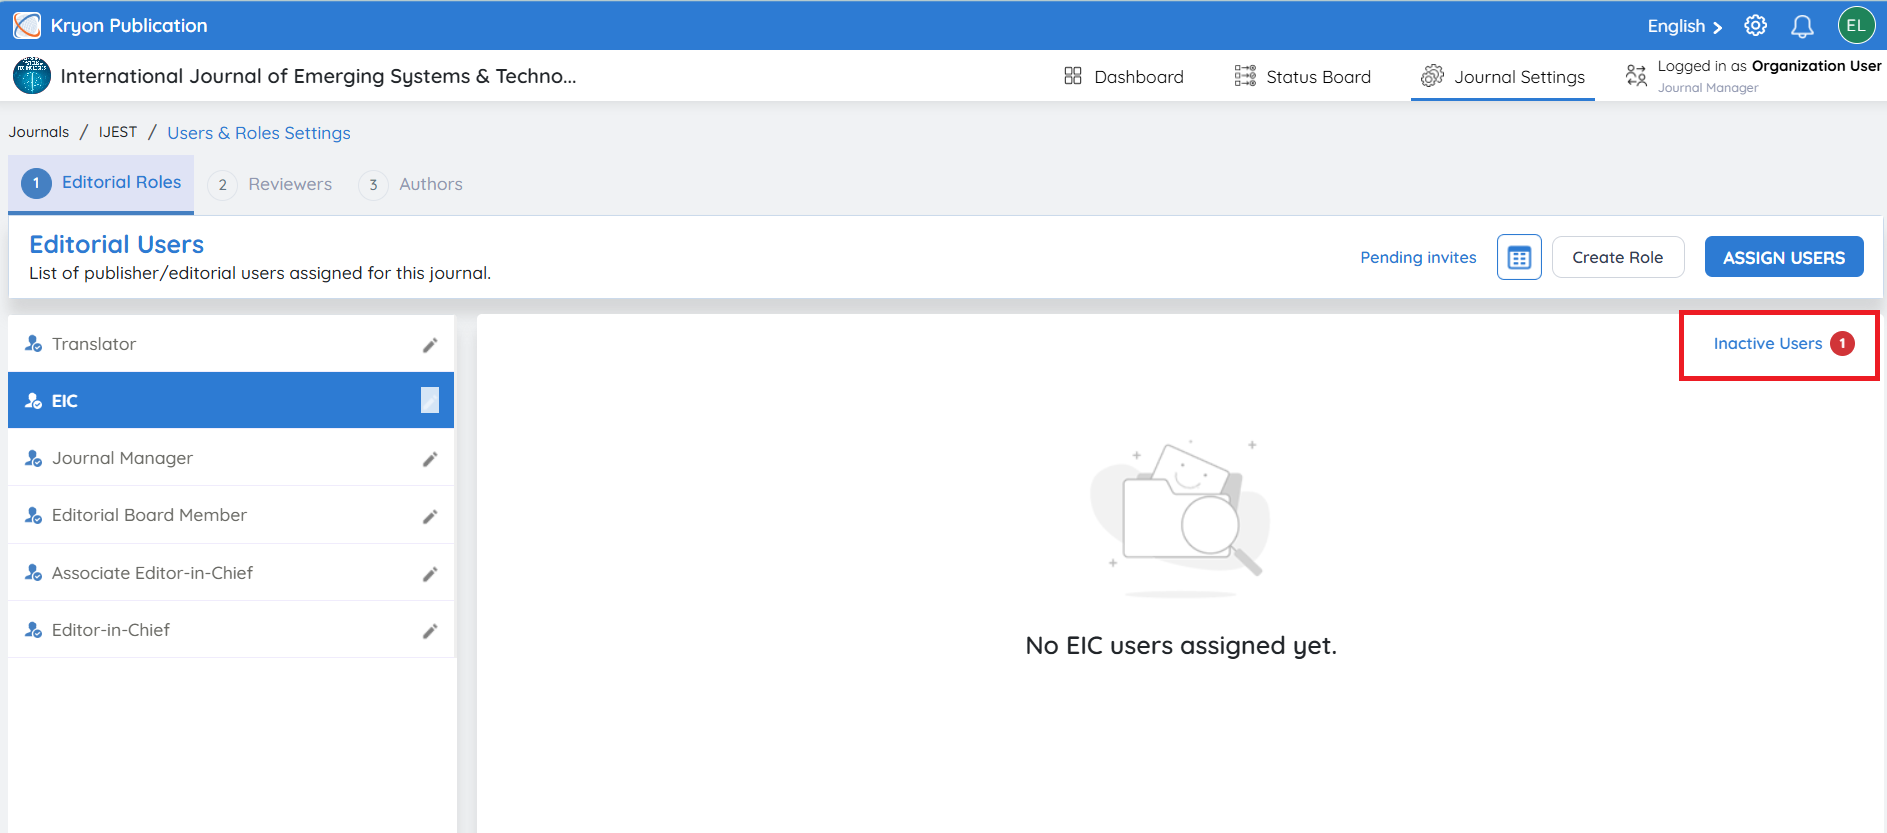This screenshot has height=833, width=1887.
Task: Edit the Associate Editor-in-Chief role pencil
Action: click(430, 574)
